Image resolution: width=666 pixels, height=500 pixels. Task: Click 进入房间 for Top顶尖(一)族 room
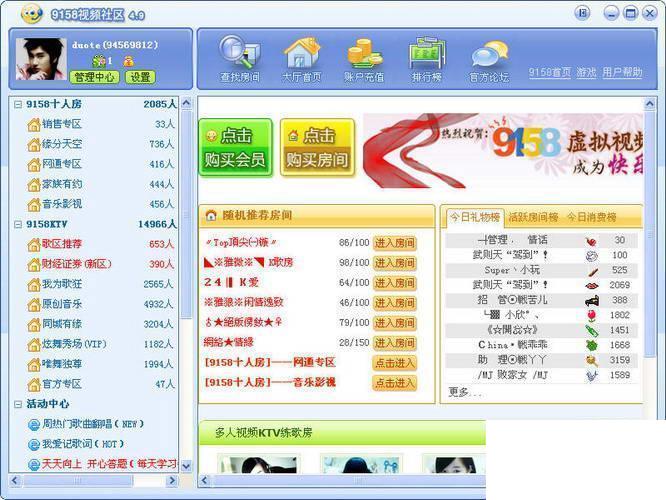pos(395,243)
